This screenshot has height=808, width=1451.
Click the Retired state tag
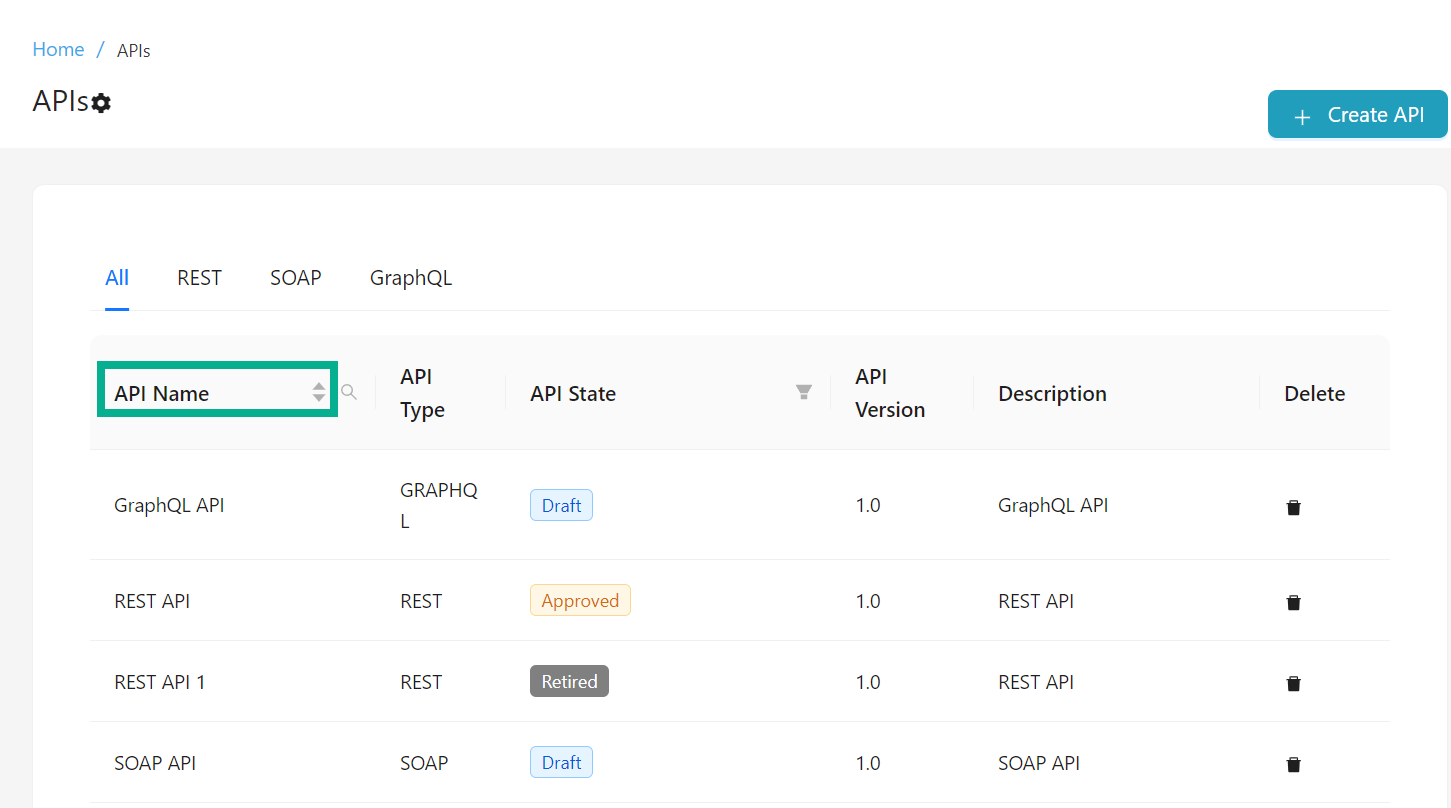(x=569, y=682)
